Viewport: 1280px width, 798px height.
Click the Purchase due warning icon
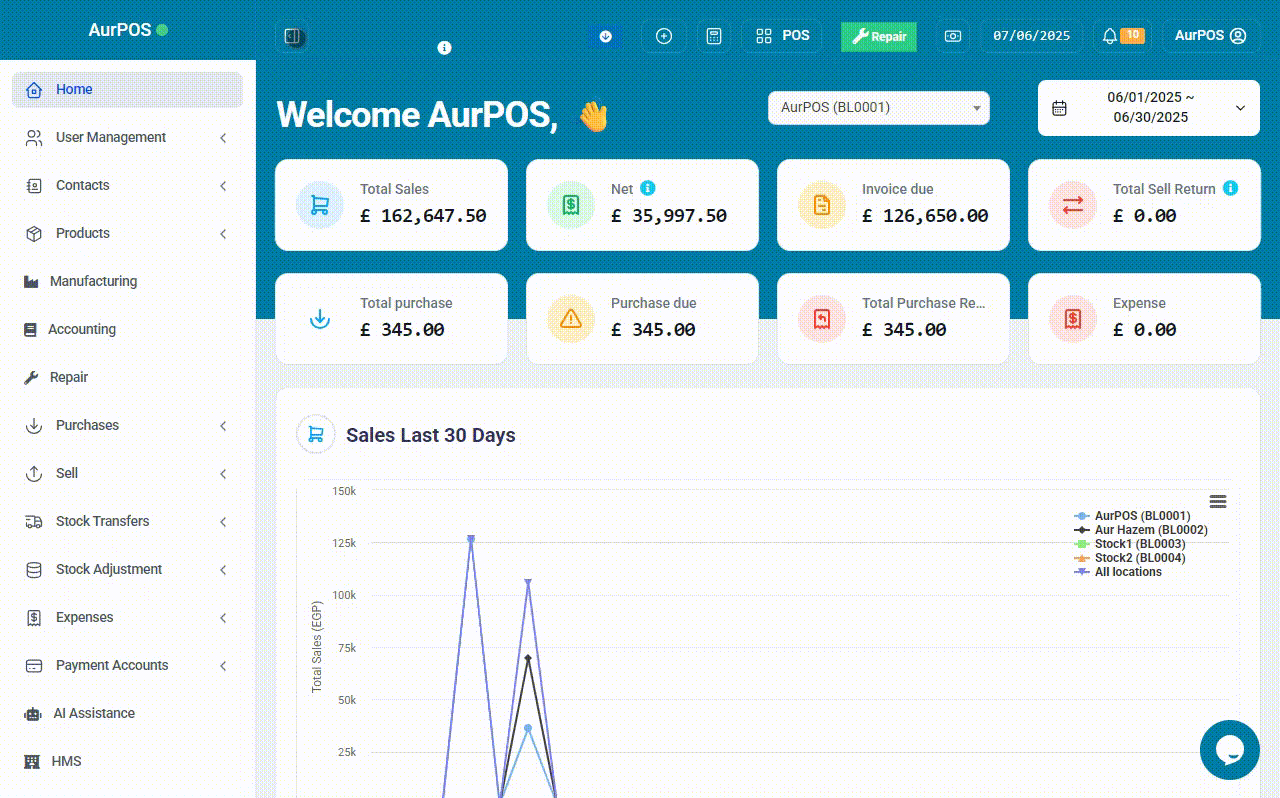(571, 319)
